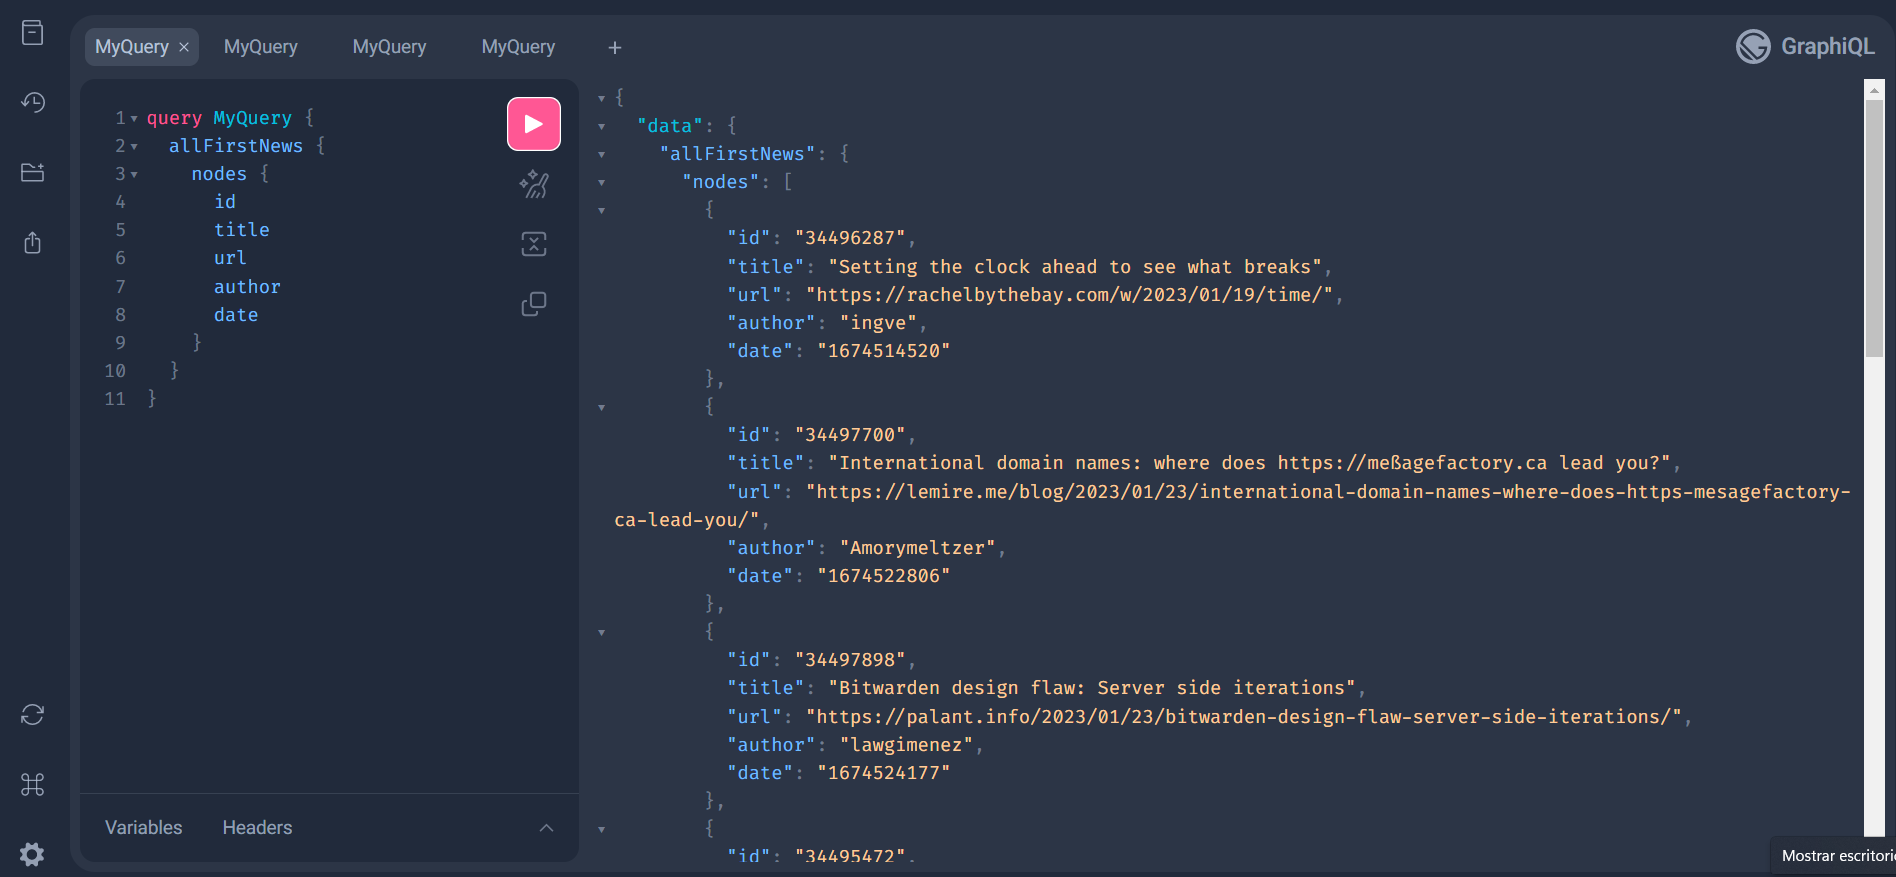The width and height of the screenshot is (1896, 877).
Task: Show query history panel
Action: point(33,102)
